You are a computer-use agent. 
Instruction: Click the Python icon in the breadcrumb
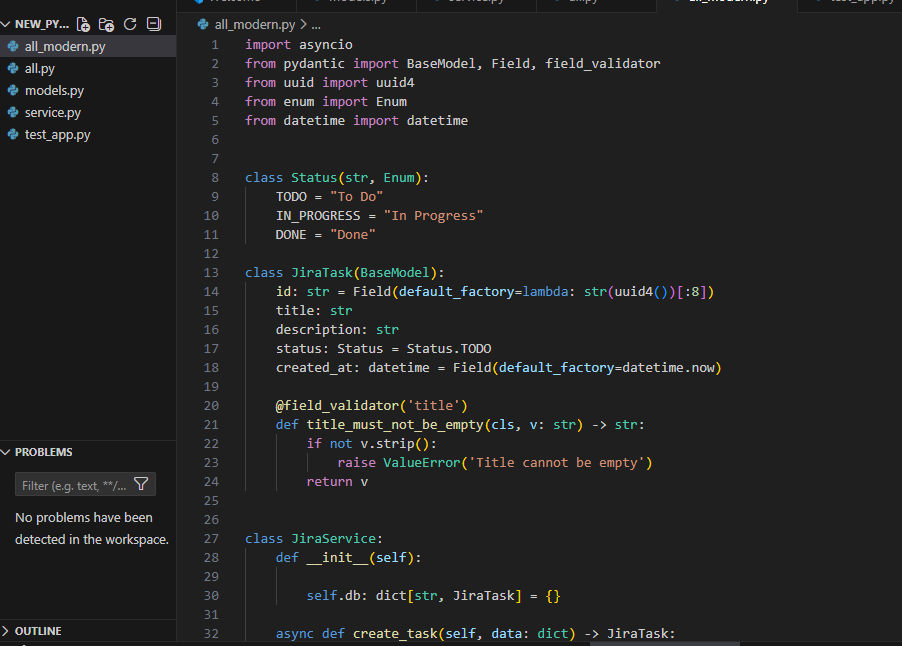[x=204, y=24]
